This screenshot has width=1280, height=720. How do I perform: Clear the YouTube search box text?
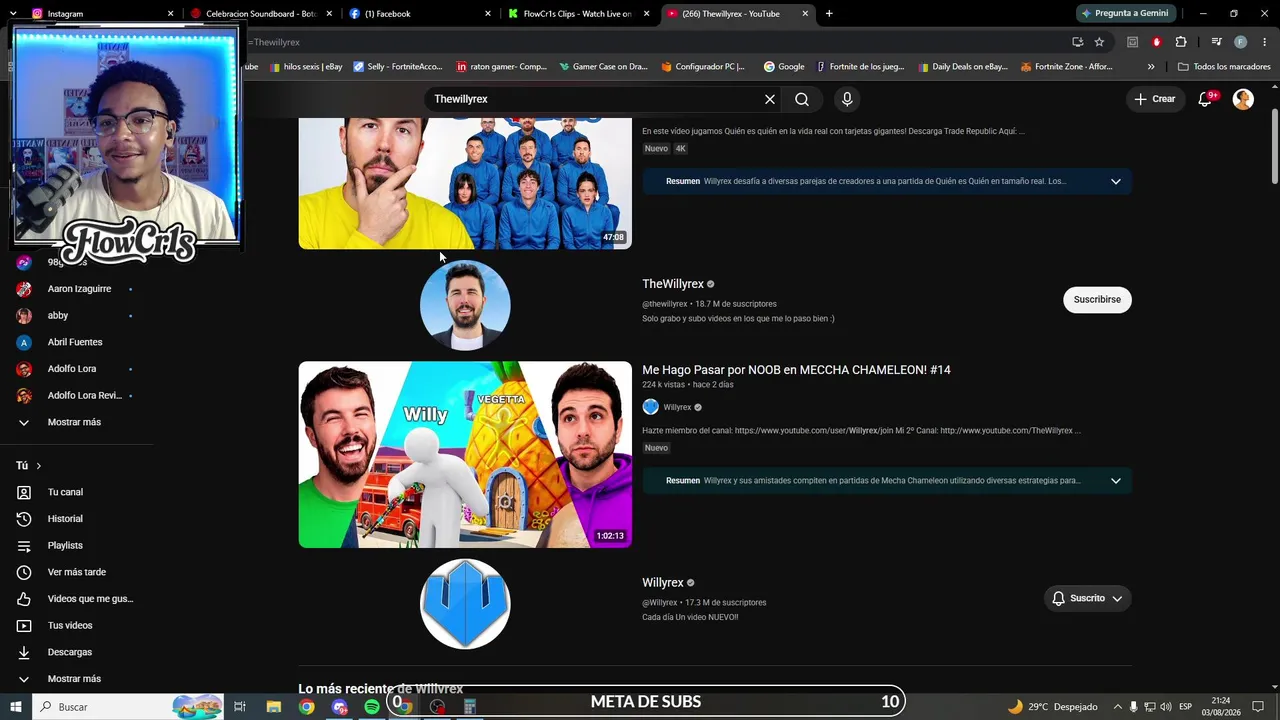tap(770, 99)
